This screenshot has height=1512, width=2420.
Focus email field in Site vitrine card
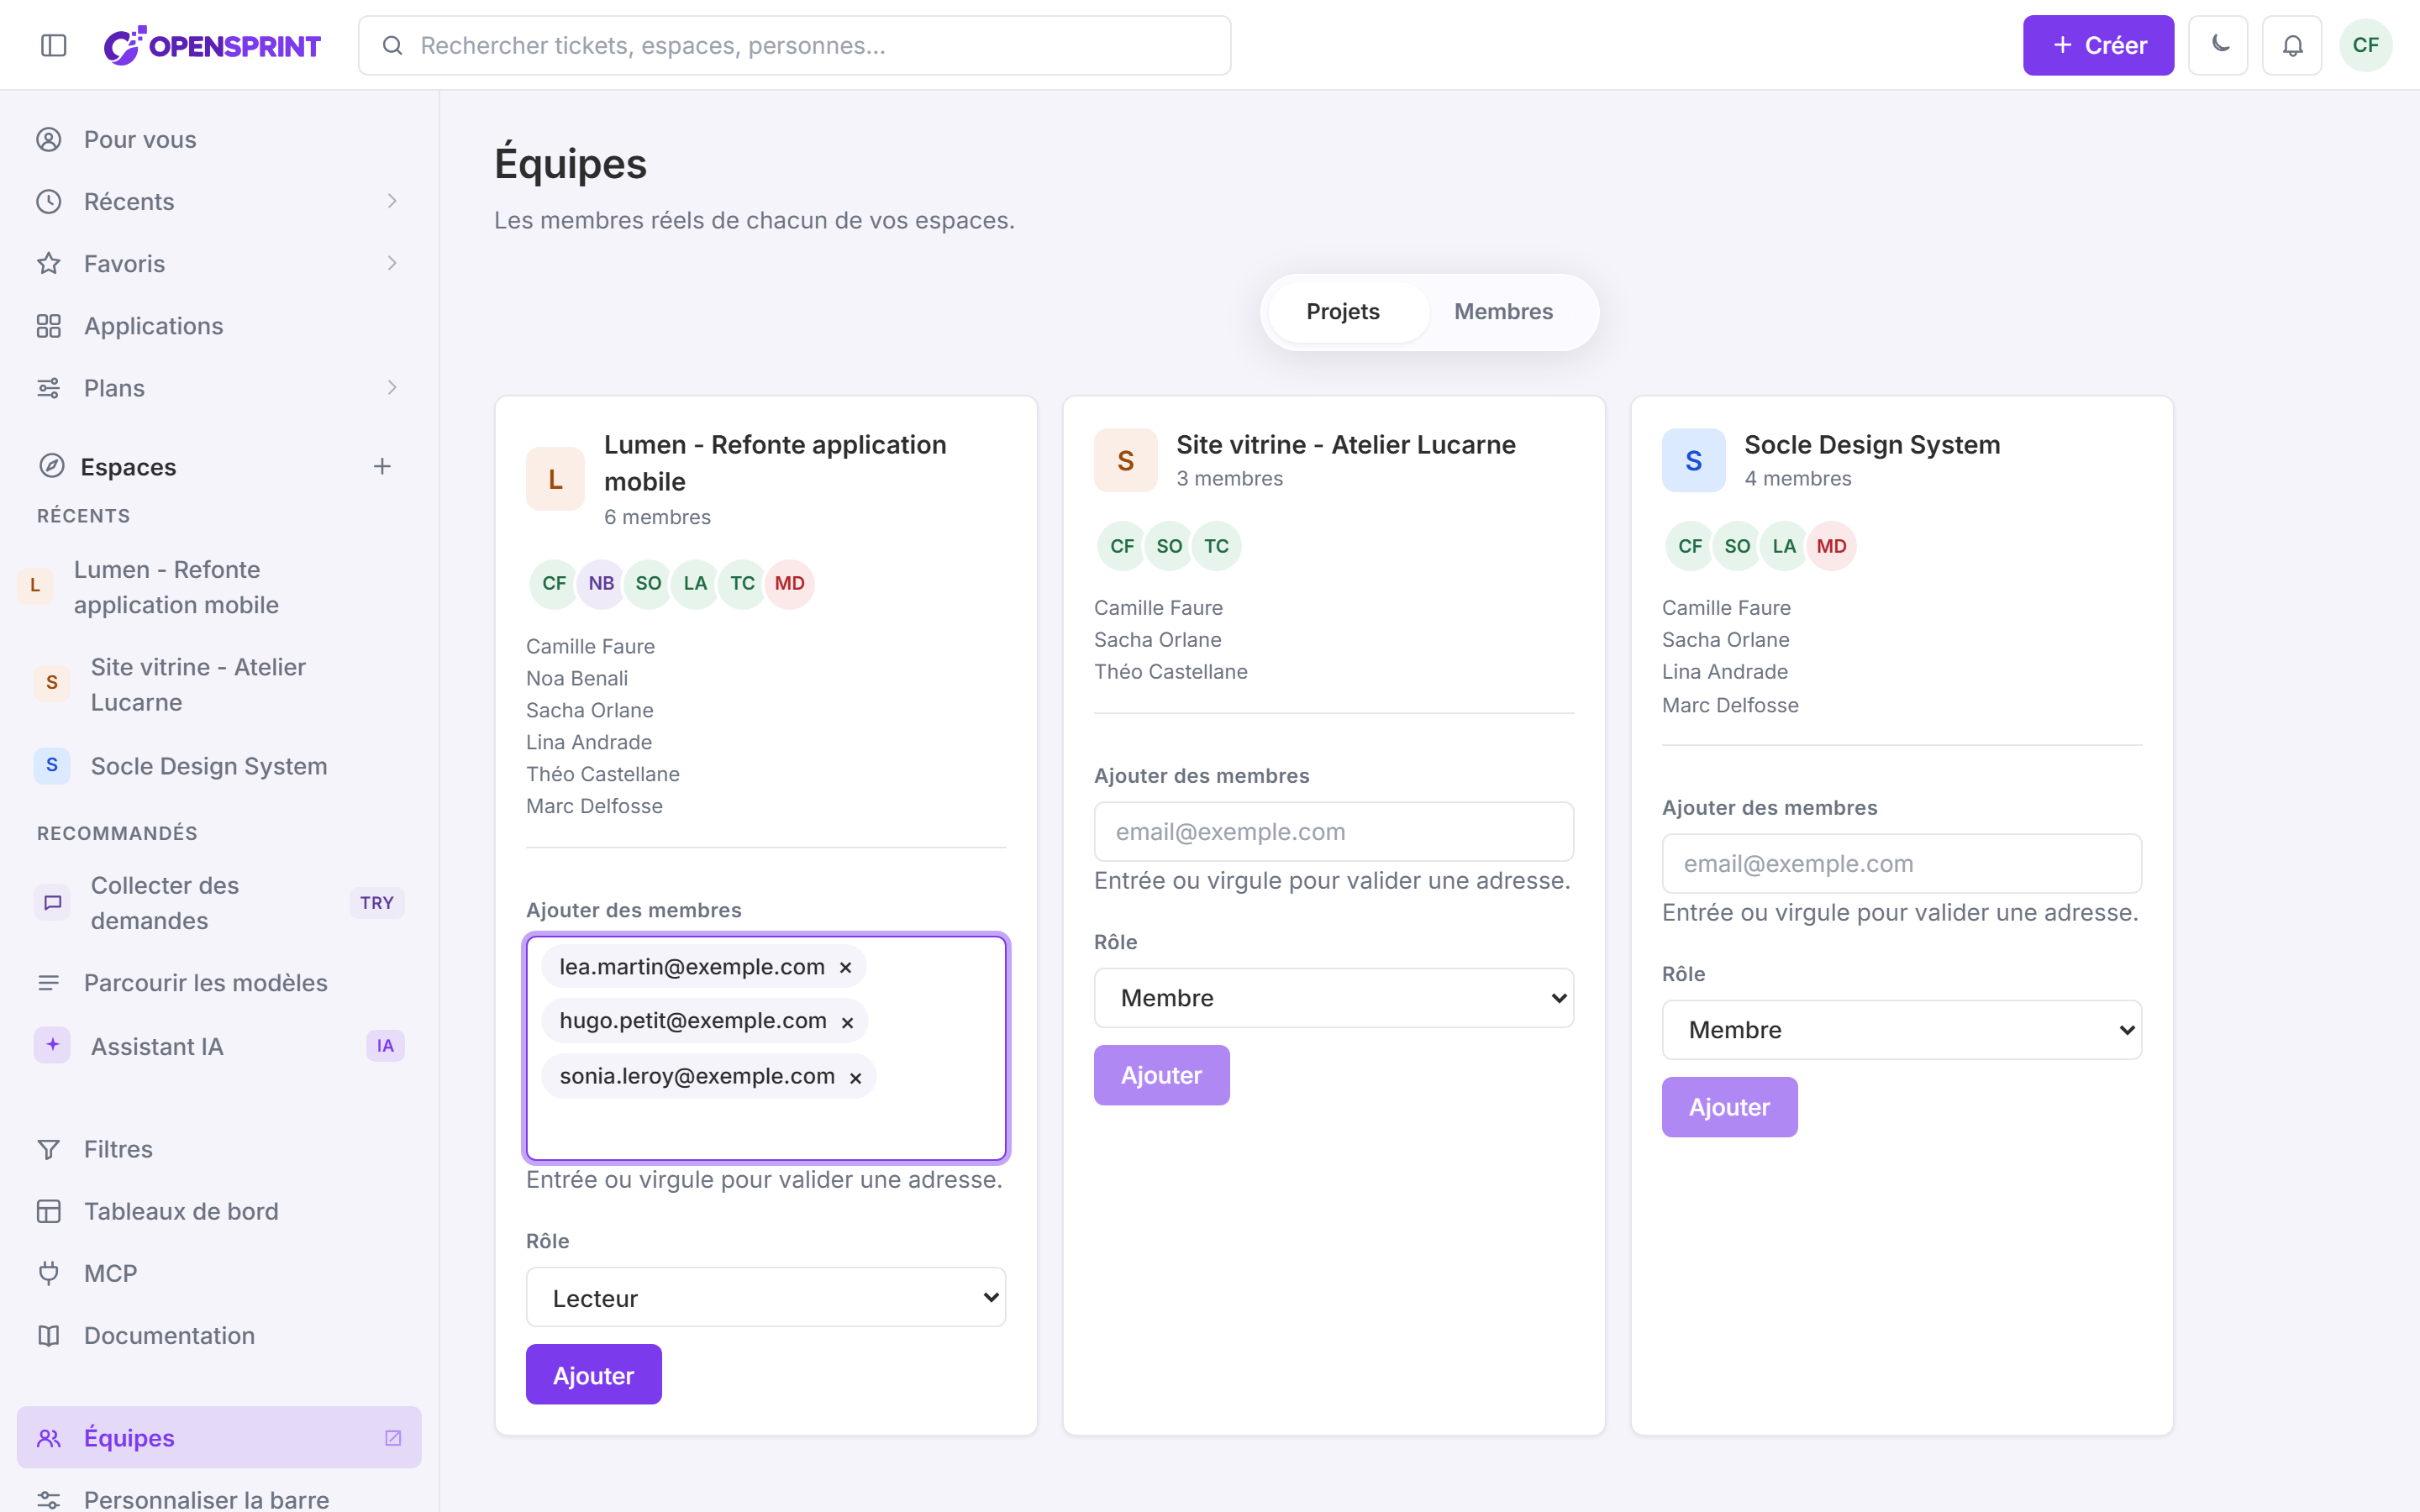(x=1334, y=831)
